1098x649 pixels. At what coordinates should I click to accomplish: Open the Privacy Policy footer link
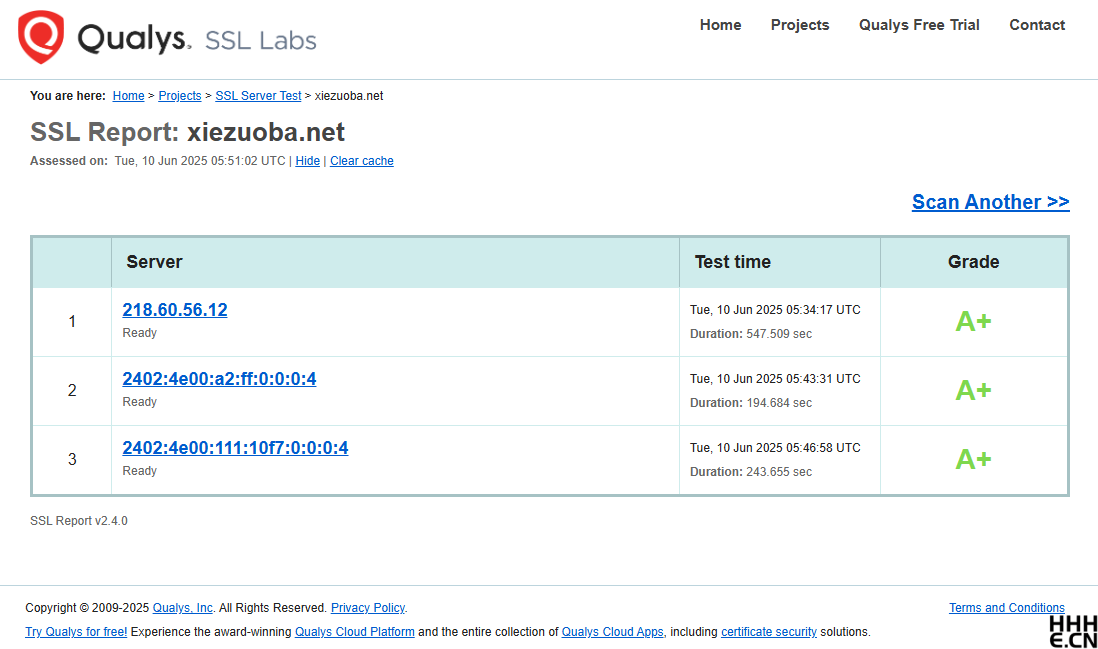(368, 608)
